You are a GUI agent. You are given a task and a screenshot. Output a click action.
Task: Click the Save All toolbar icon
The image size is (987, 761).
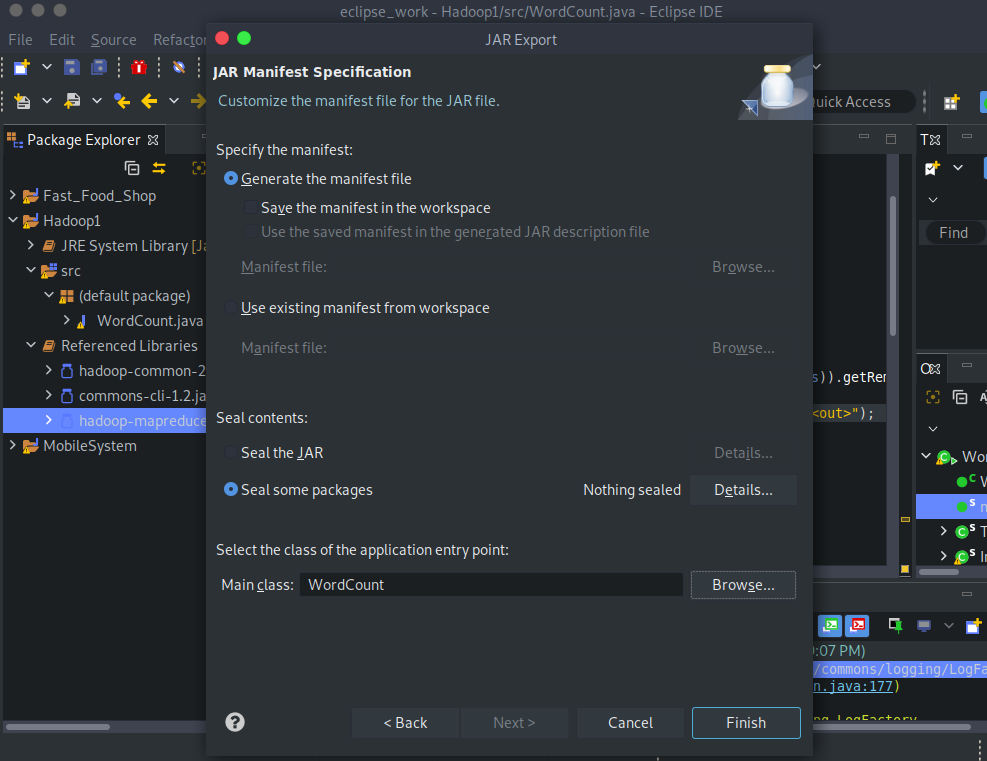tap(99, 67)
